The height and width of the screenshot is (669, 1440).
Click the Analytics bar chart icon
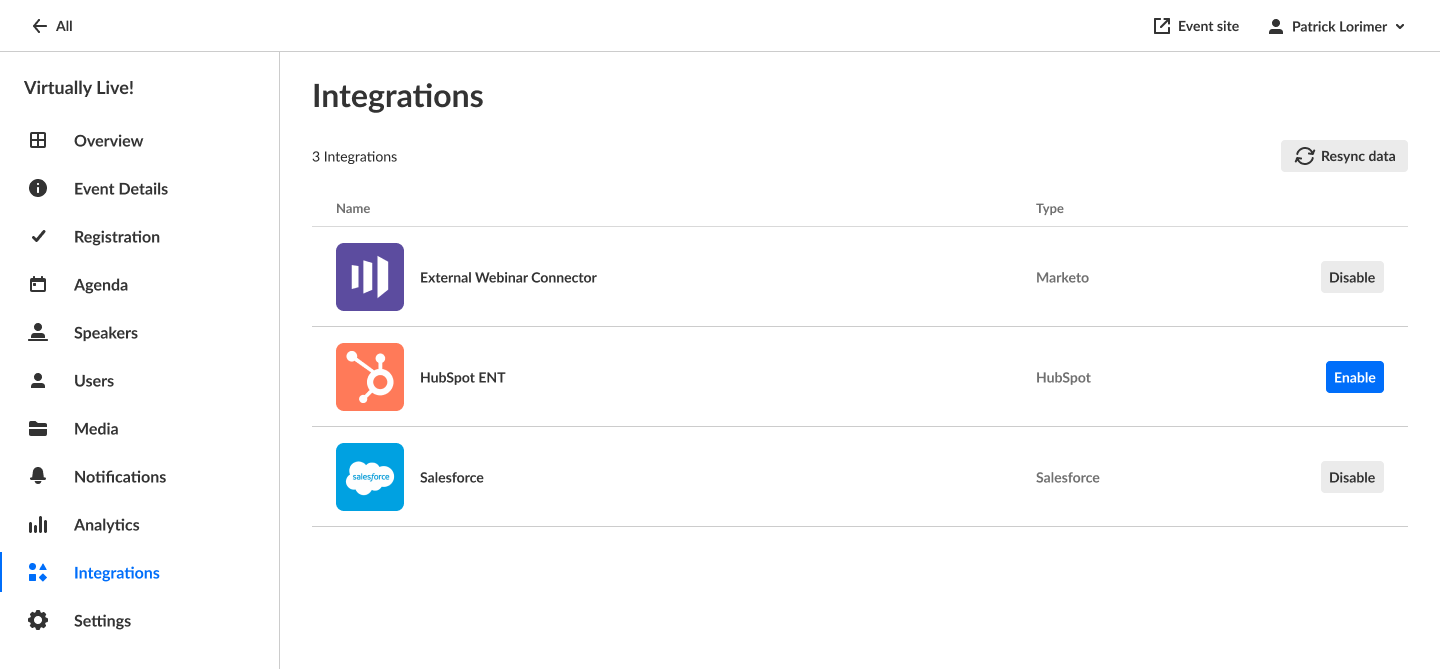(38, 525)
